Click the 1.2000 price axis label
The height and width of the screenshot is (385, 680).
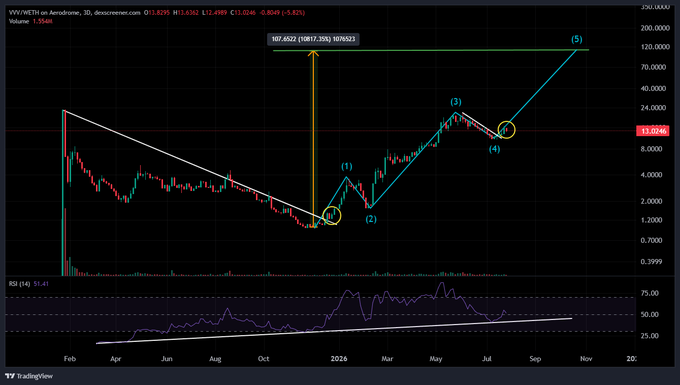coord(651,220)
